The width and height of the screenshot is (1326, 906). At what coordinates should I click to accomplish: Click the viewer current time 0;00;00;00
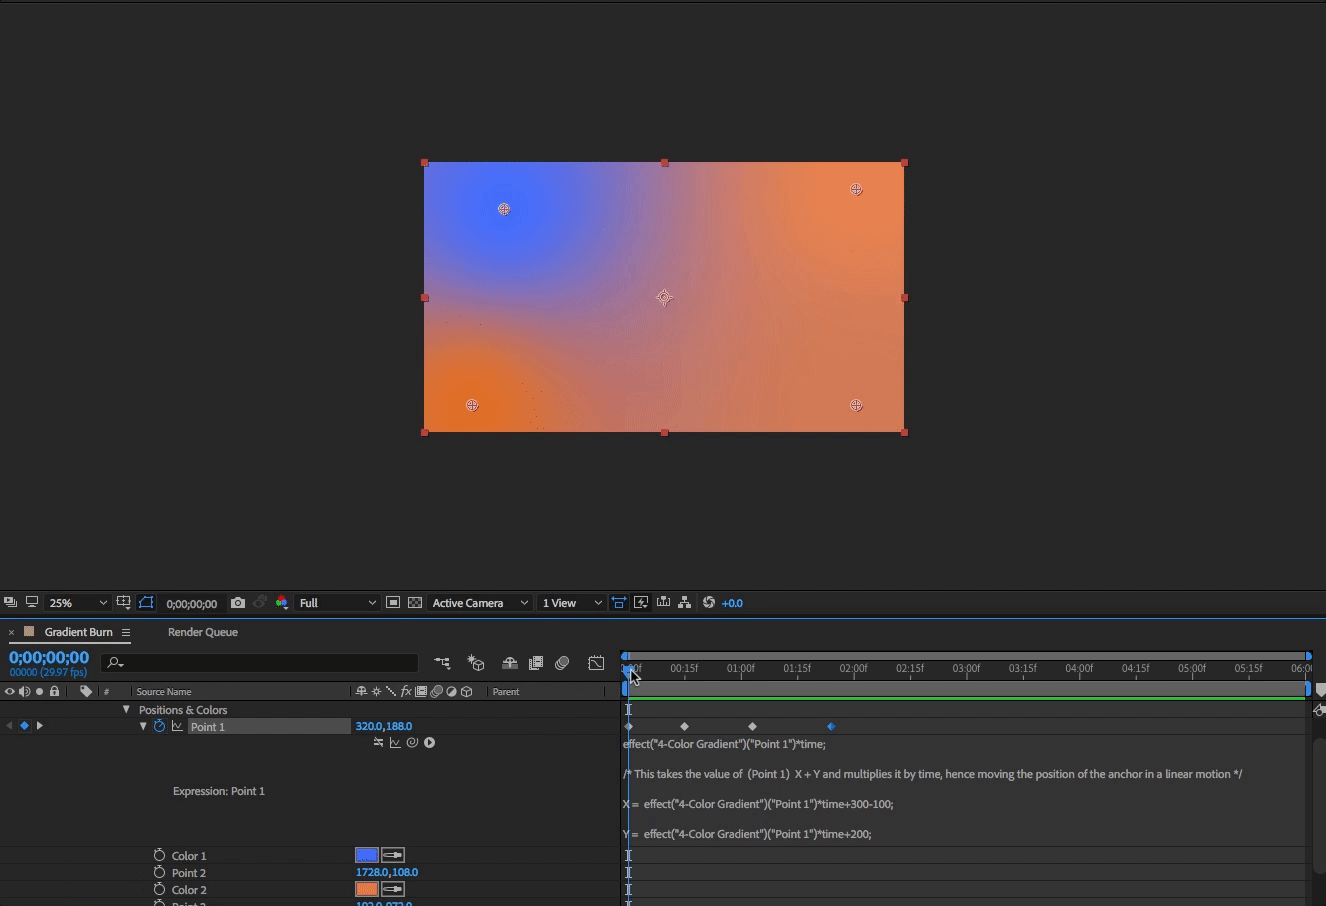[191, 603]
